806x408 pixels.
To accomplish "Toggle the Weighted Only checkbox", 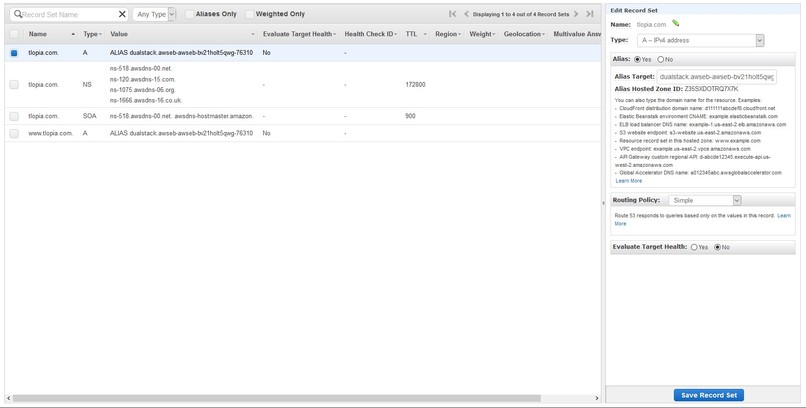I will point(250,14).
